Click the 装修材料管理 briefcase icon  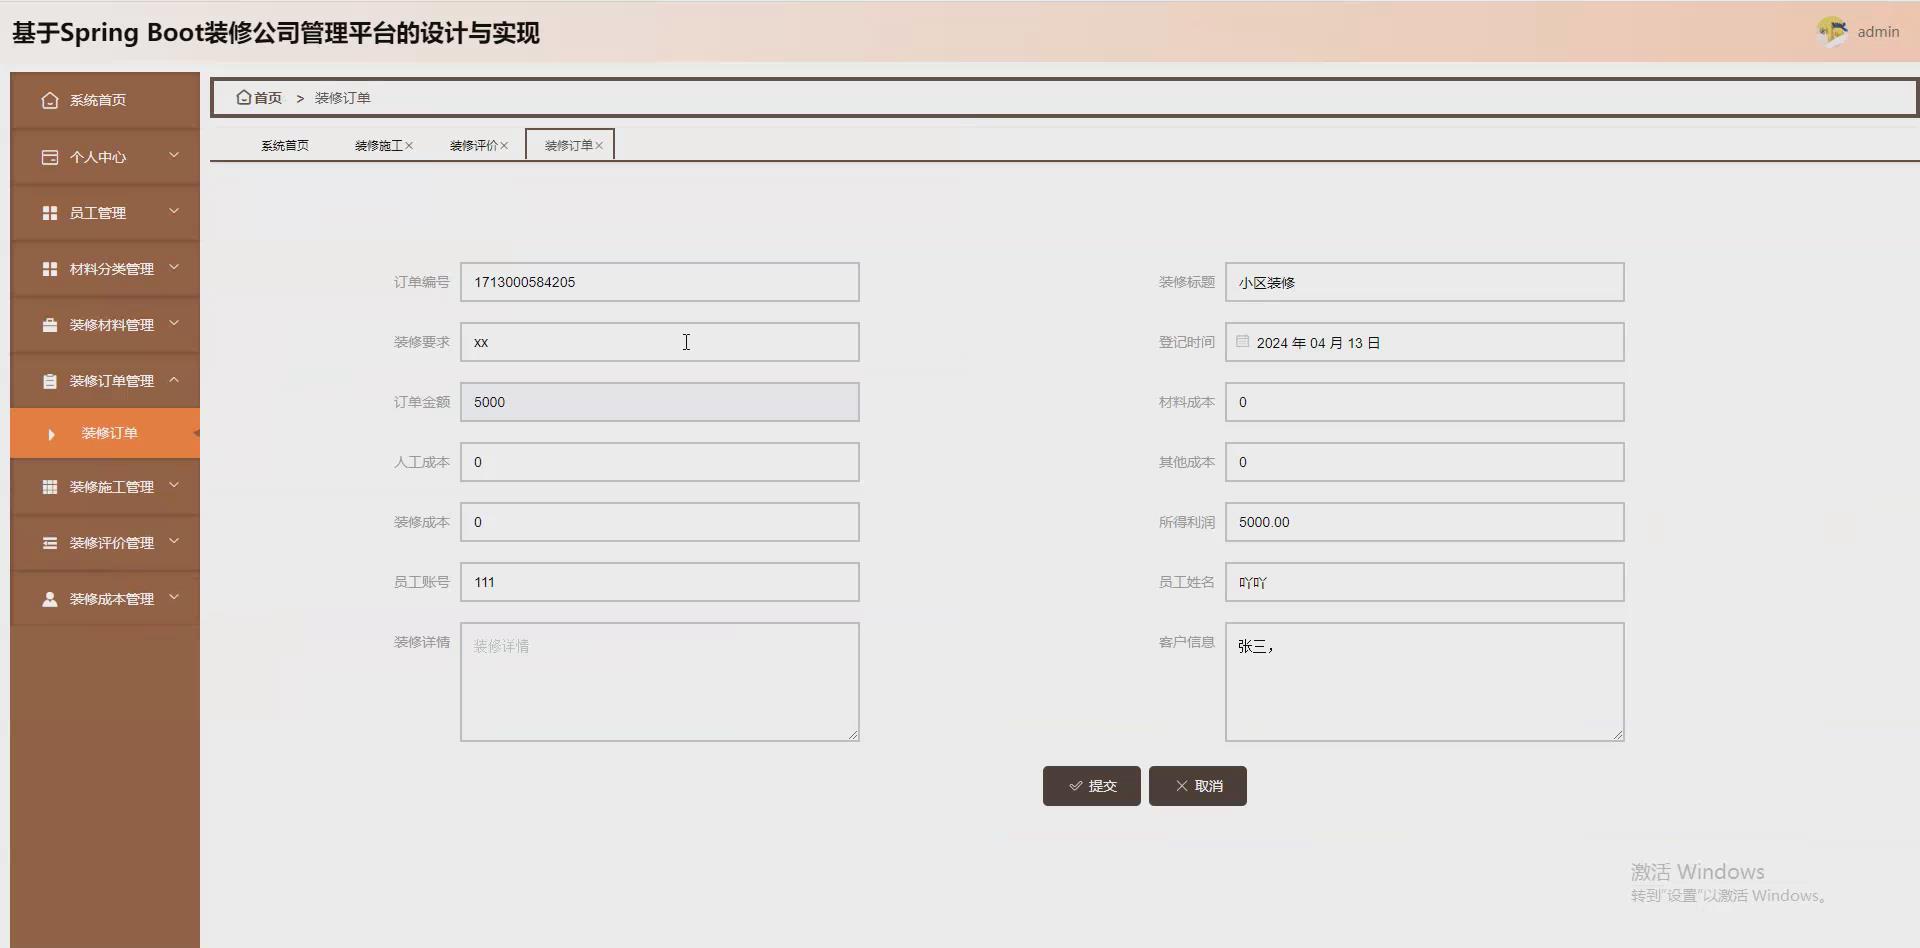(50, 325)
